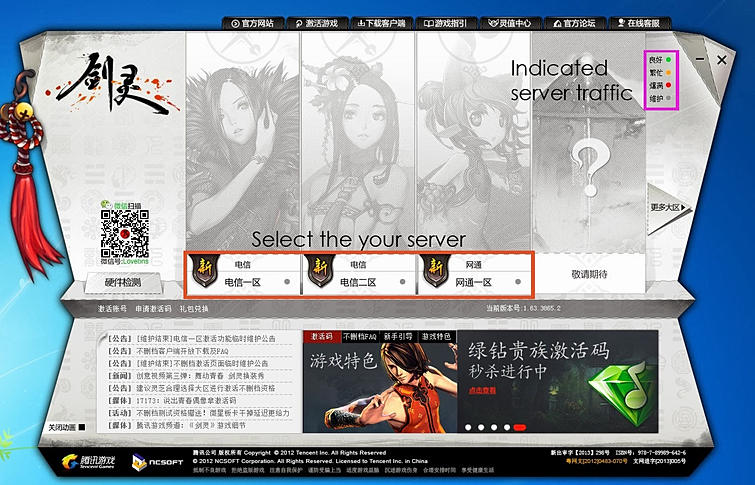Screen dimensions: 755x485
Task: Select the fourth banner carousel dot
Action: [x=507, y=427]
